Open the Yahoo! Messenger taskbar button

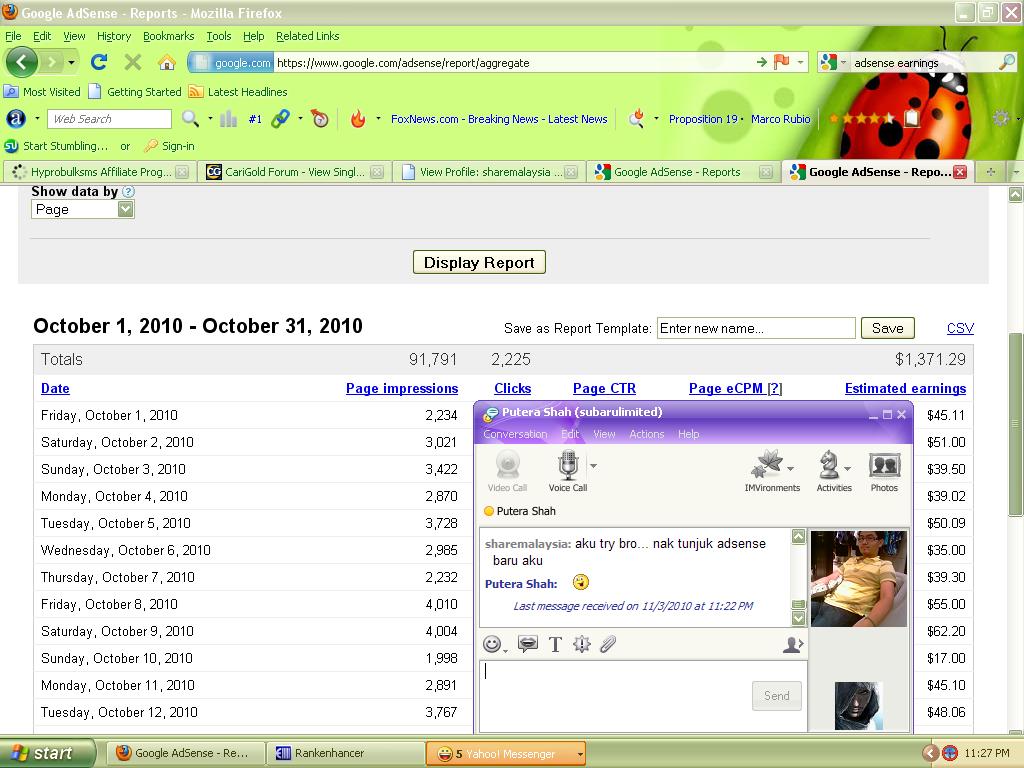click(x=505, y=754)
